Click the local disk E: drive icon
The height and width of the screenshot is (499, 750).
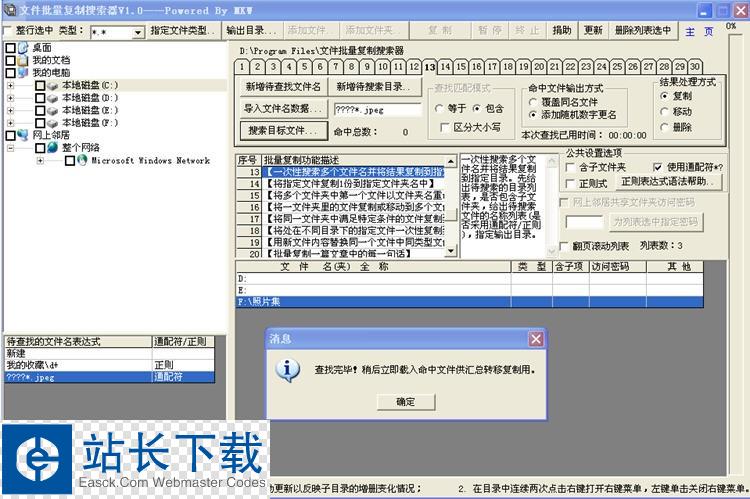pyautogui.click(x=53, y=111)
